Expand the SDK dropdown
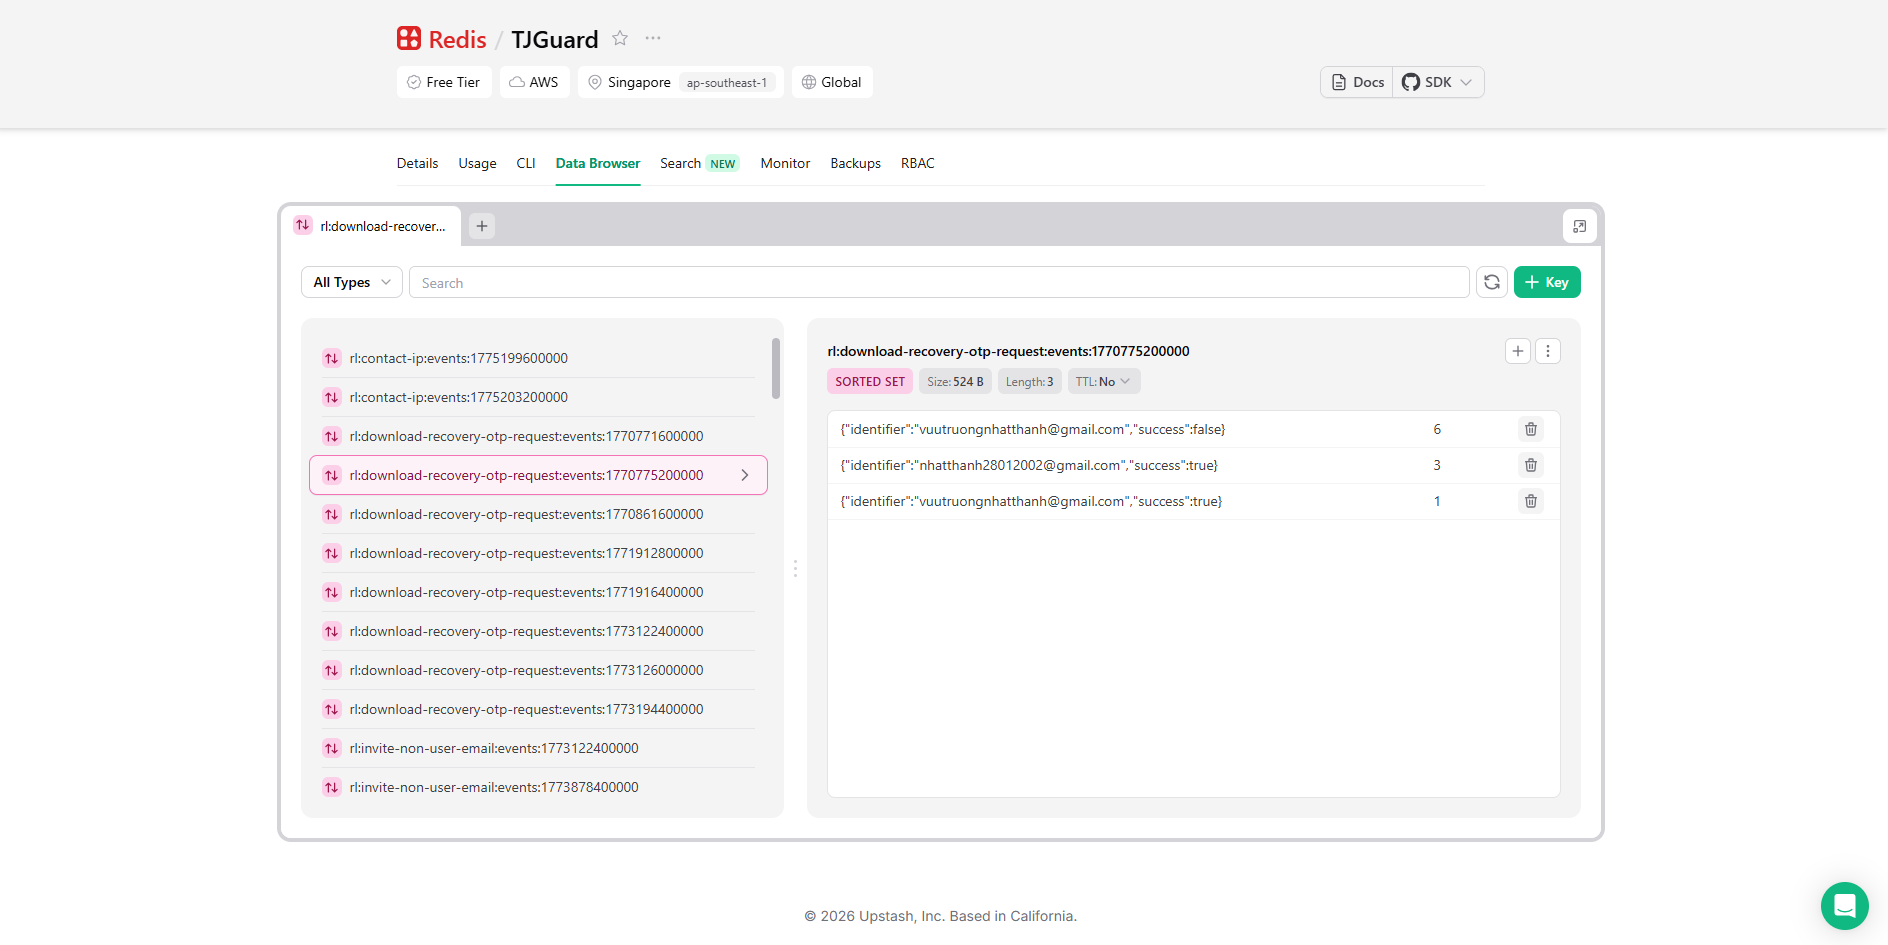 pyautogui.click(x=1438, y=82)
